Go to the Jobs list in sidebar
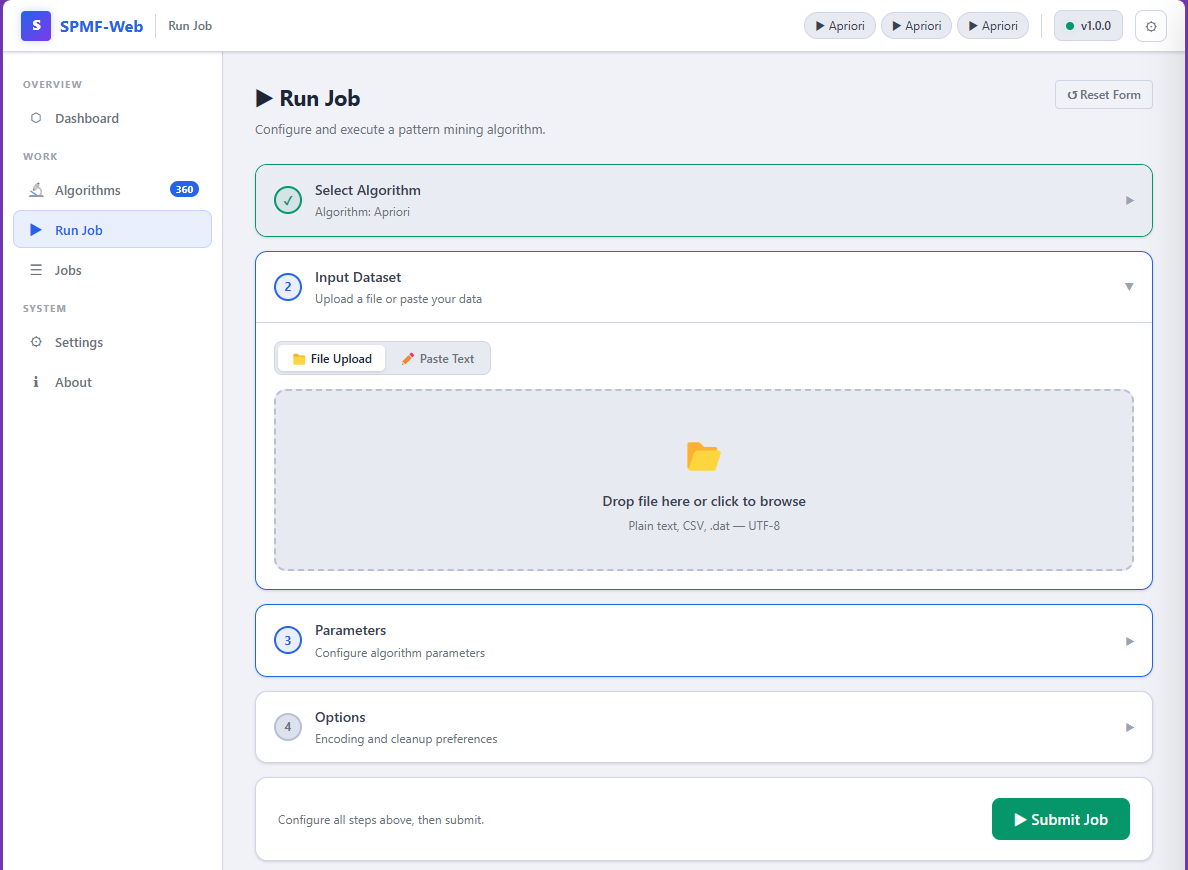The height and width of the screenshot is (870, 1188). [68, 270]
